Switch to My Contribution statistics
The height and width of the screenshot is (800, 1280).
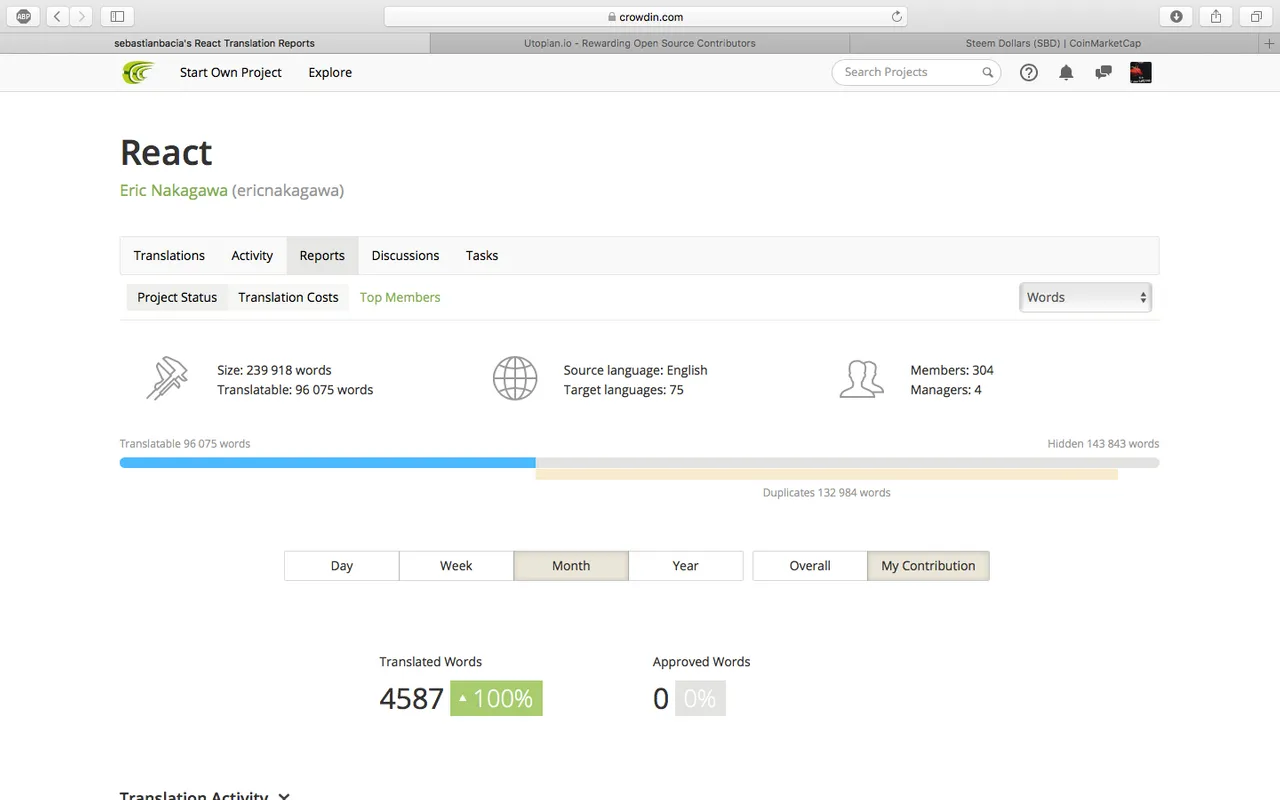pyautogui.click(x=928, y=566)
